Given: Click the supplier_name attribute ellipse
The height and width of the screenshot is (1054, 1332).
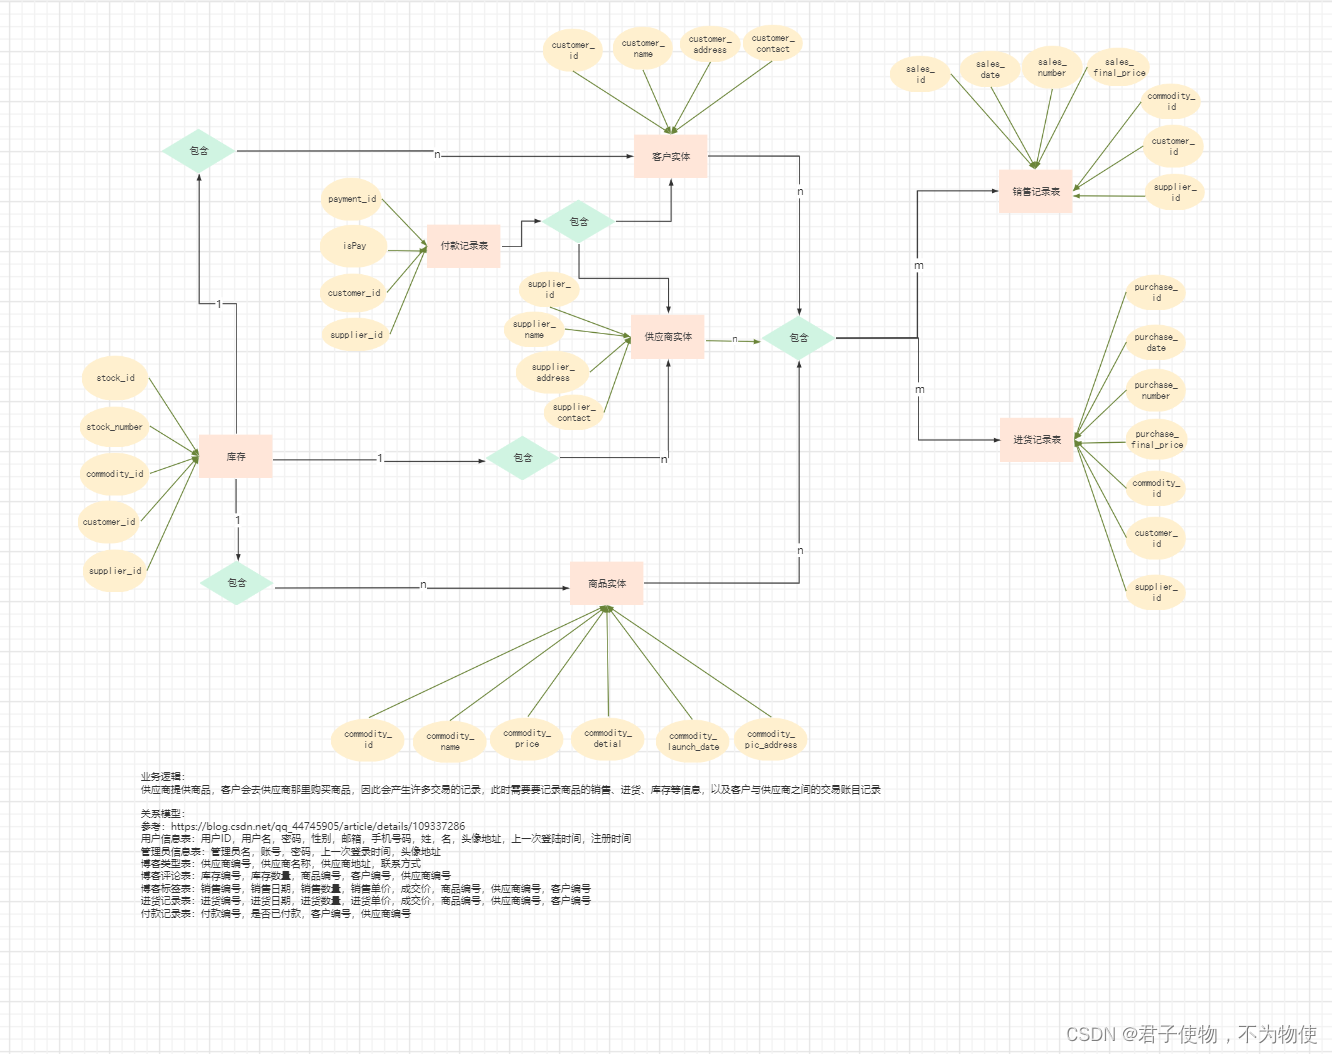Looking at the screenshot, I should point(535,329).
